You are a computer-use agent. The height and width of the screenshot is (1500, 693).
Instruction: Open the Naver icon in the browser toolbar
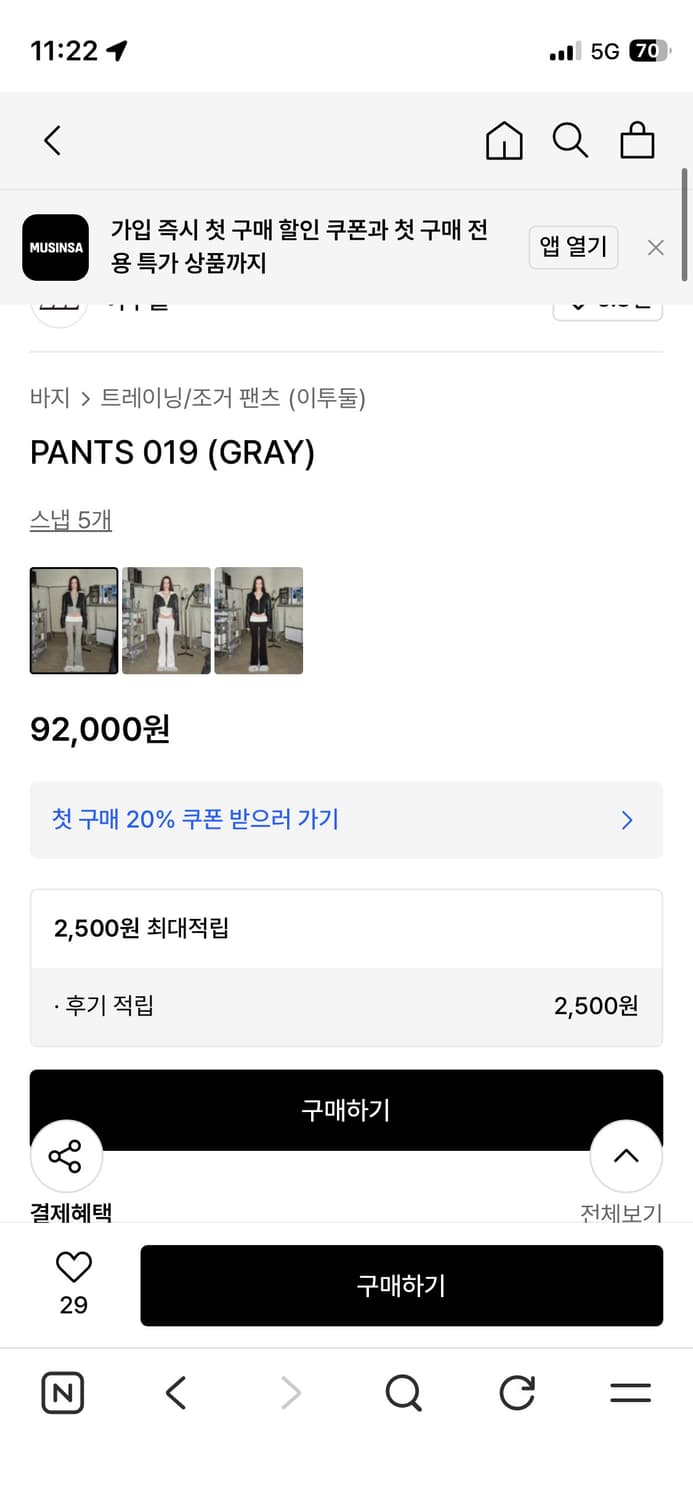tap(62, 1392)
